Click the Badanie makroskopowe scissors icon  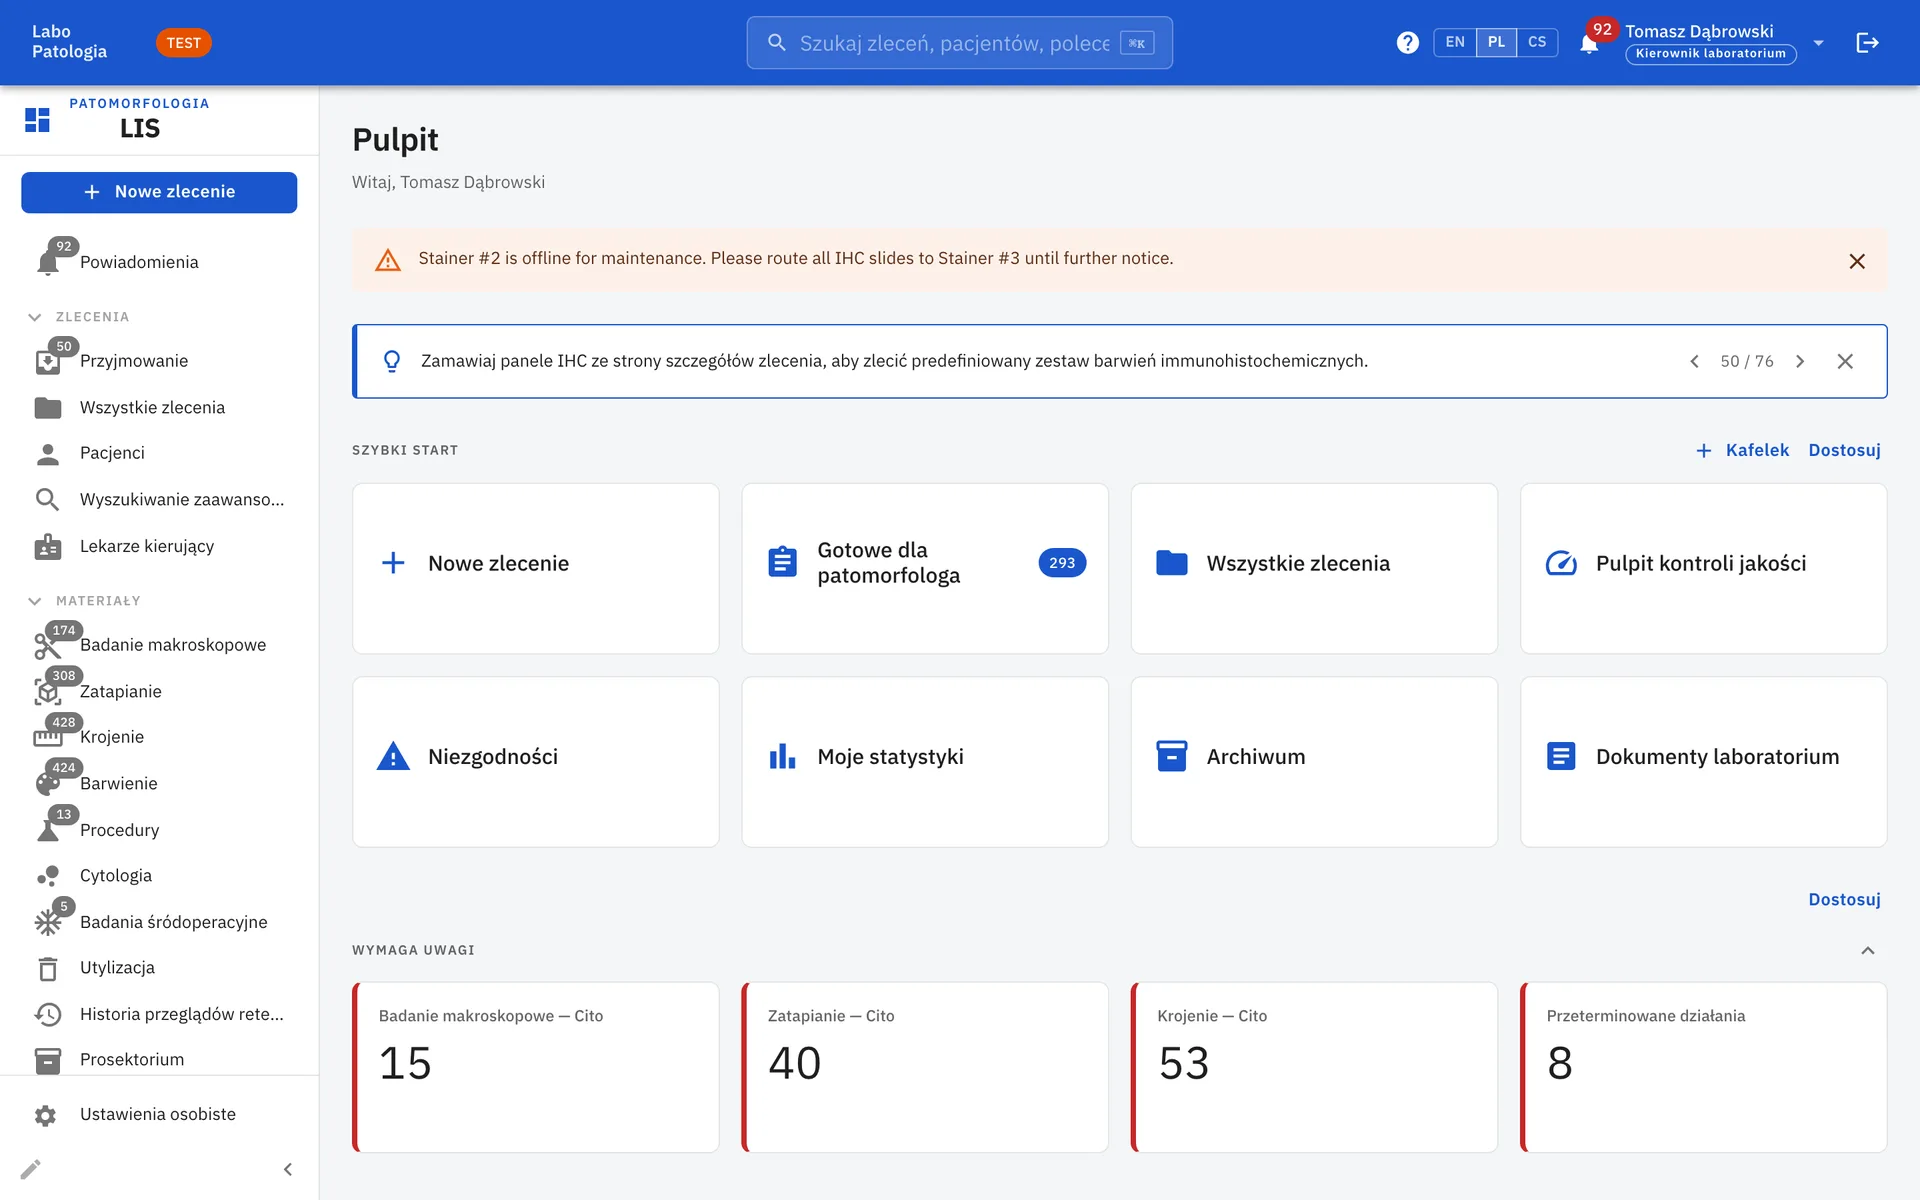tap(47, 646)
